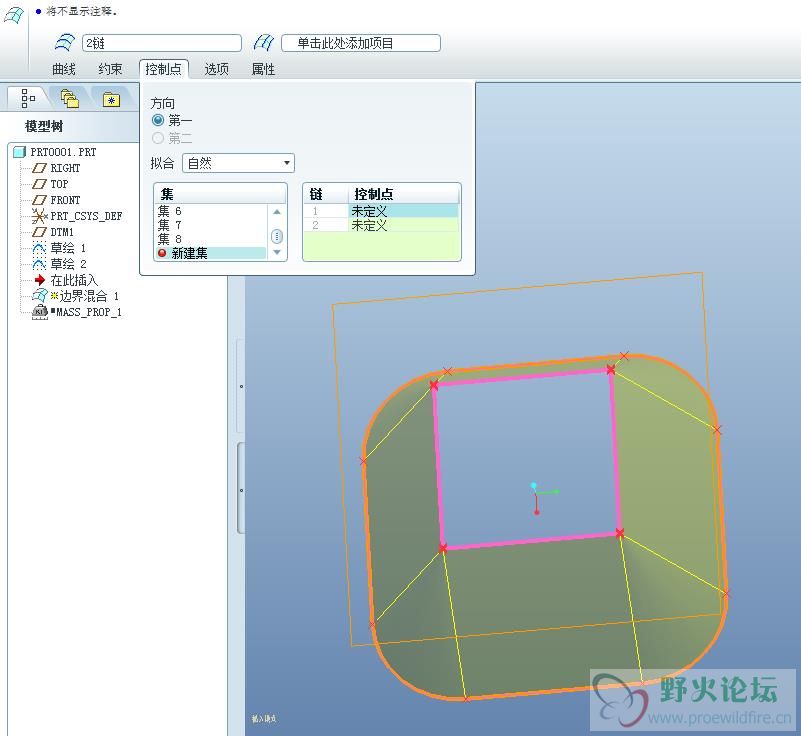Viewport: 801px width, 736px height.
Task: Click the second-direction curves icon
Action: (x=264, y=42)
